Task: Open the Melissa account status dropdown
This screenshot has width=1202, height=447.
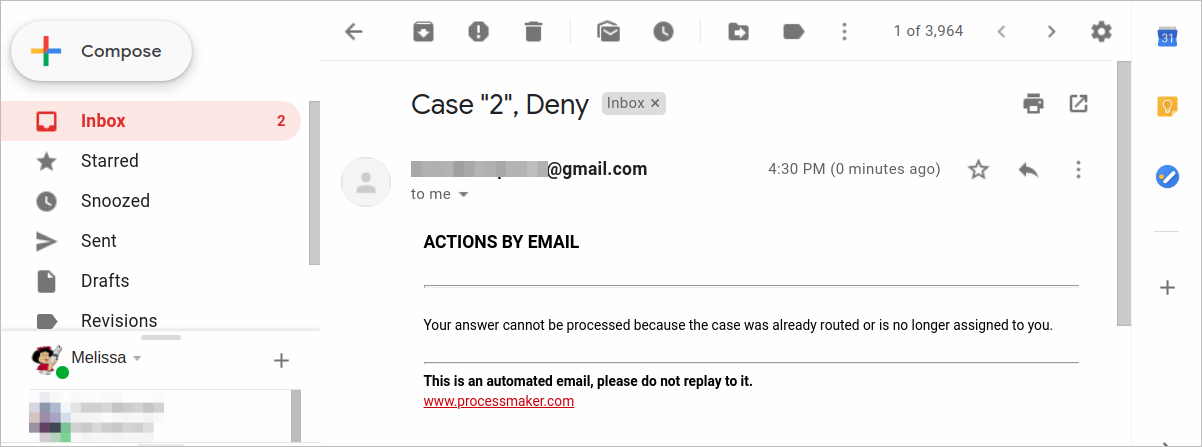Action: point(137,358)
